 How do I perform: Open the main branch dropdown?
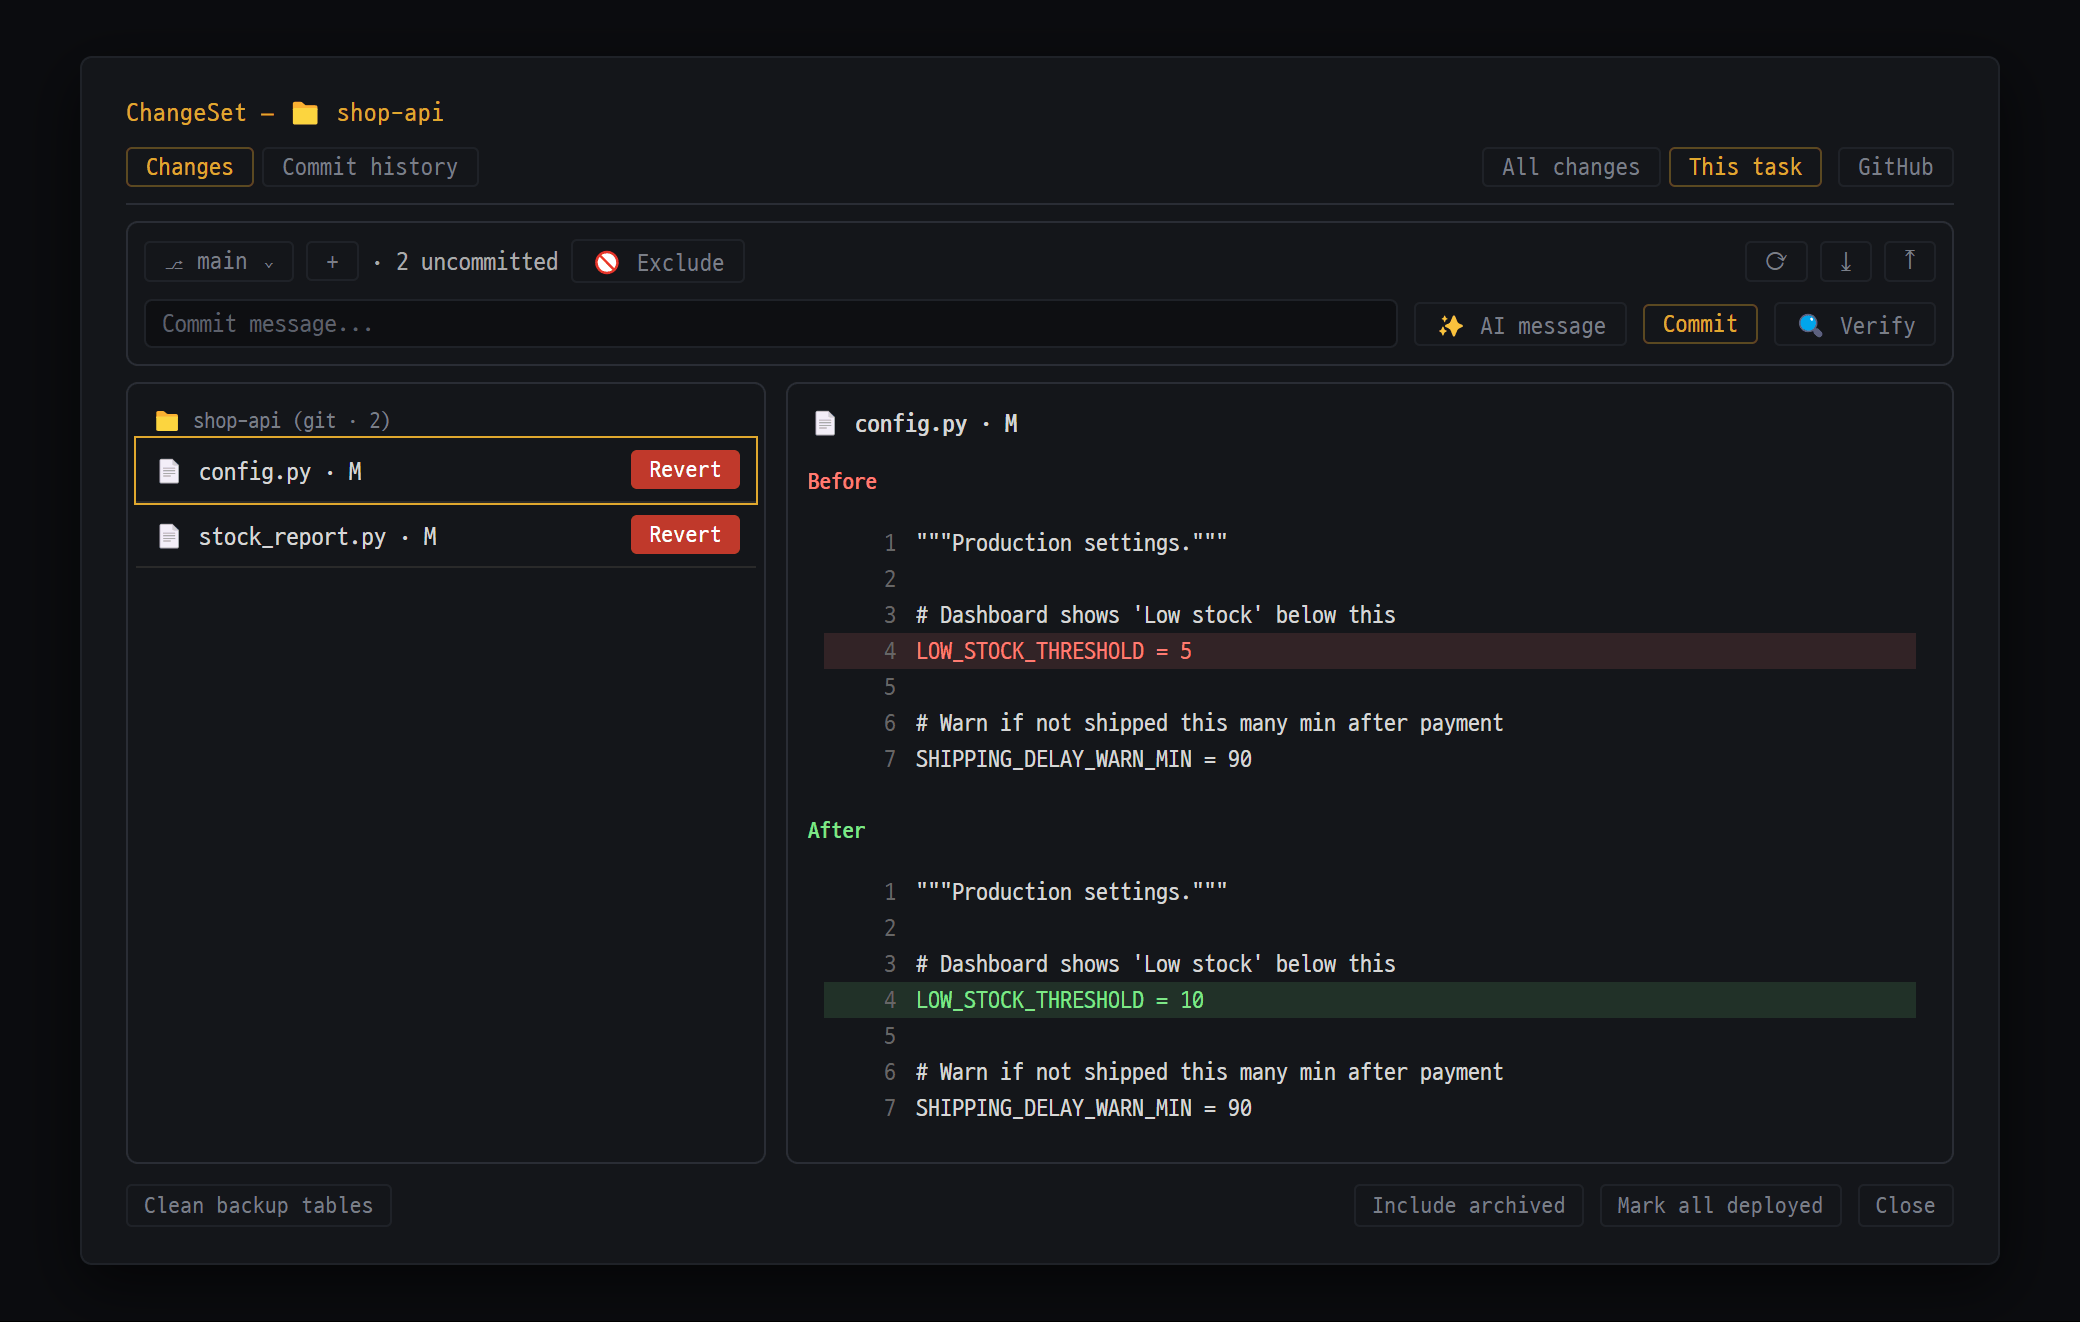pos(219,262)
